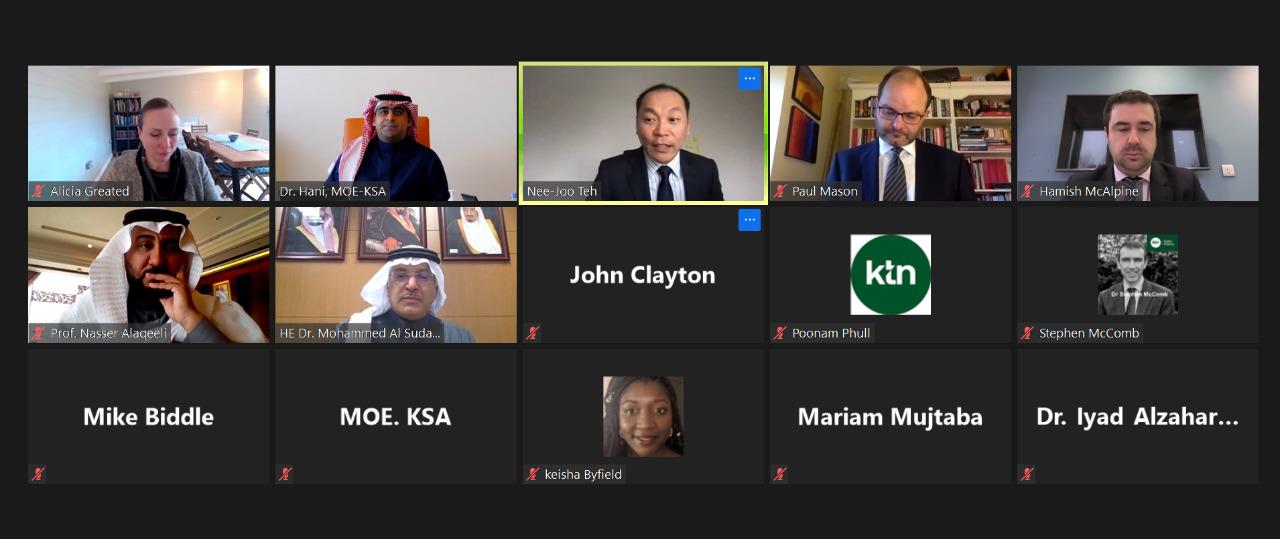Viewport: 1280px width, 539px height.
Task: Click muted mic icon beside keisha Byfield
Action: tap(533, 474)
